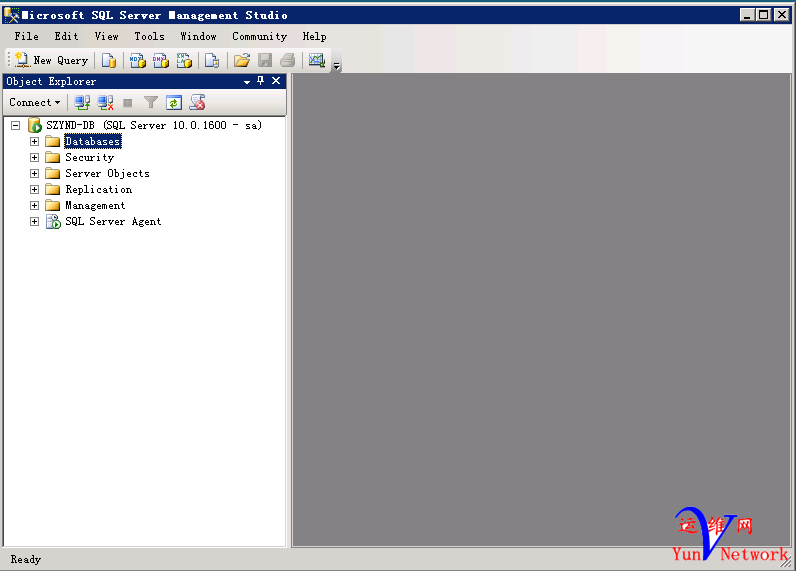Expand the Management node
Image resolution: width=796 pixels, height=571 pixels.
(x=34, y=206)
